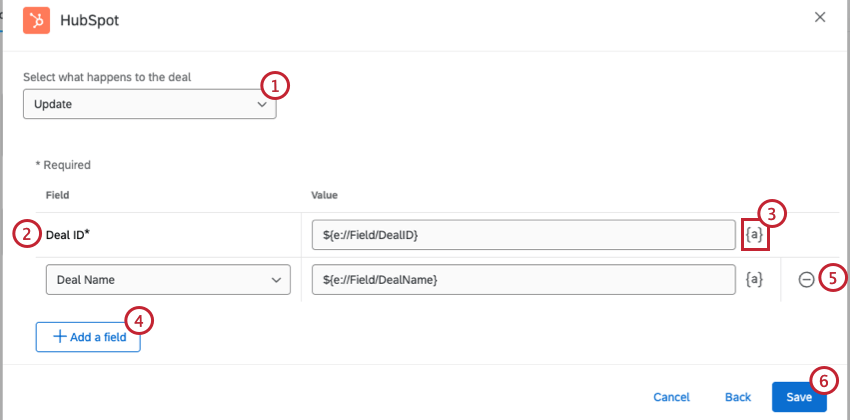Click the numbered callout marker 5
This screenshot has width=850, height=420.
pyautogui.click(x=832, y=277)
